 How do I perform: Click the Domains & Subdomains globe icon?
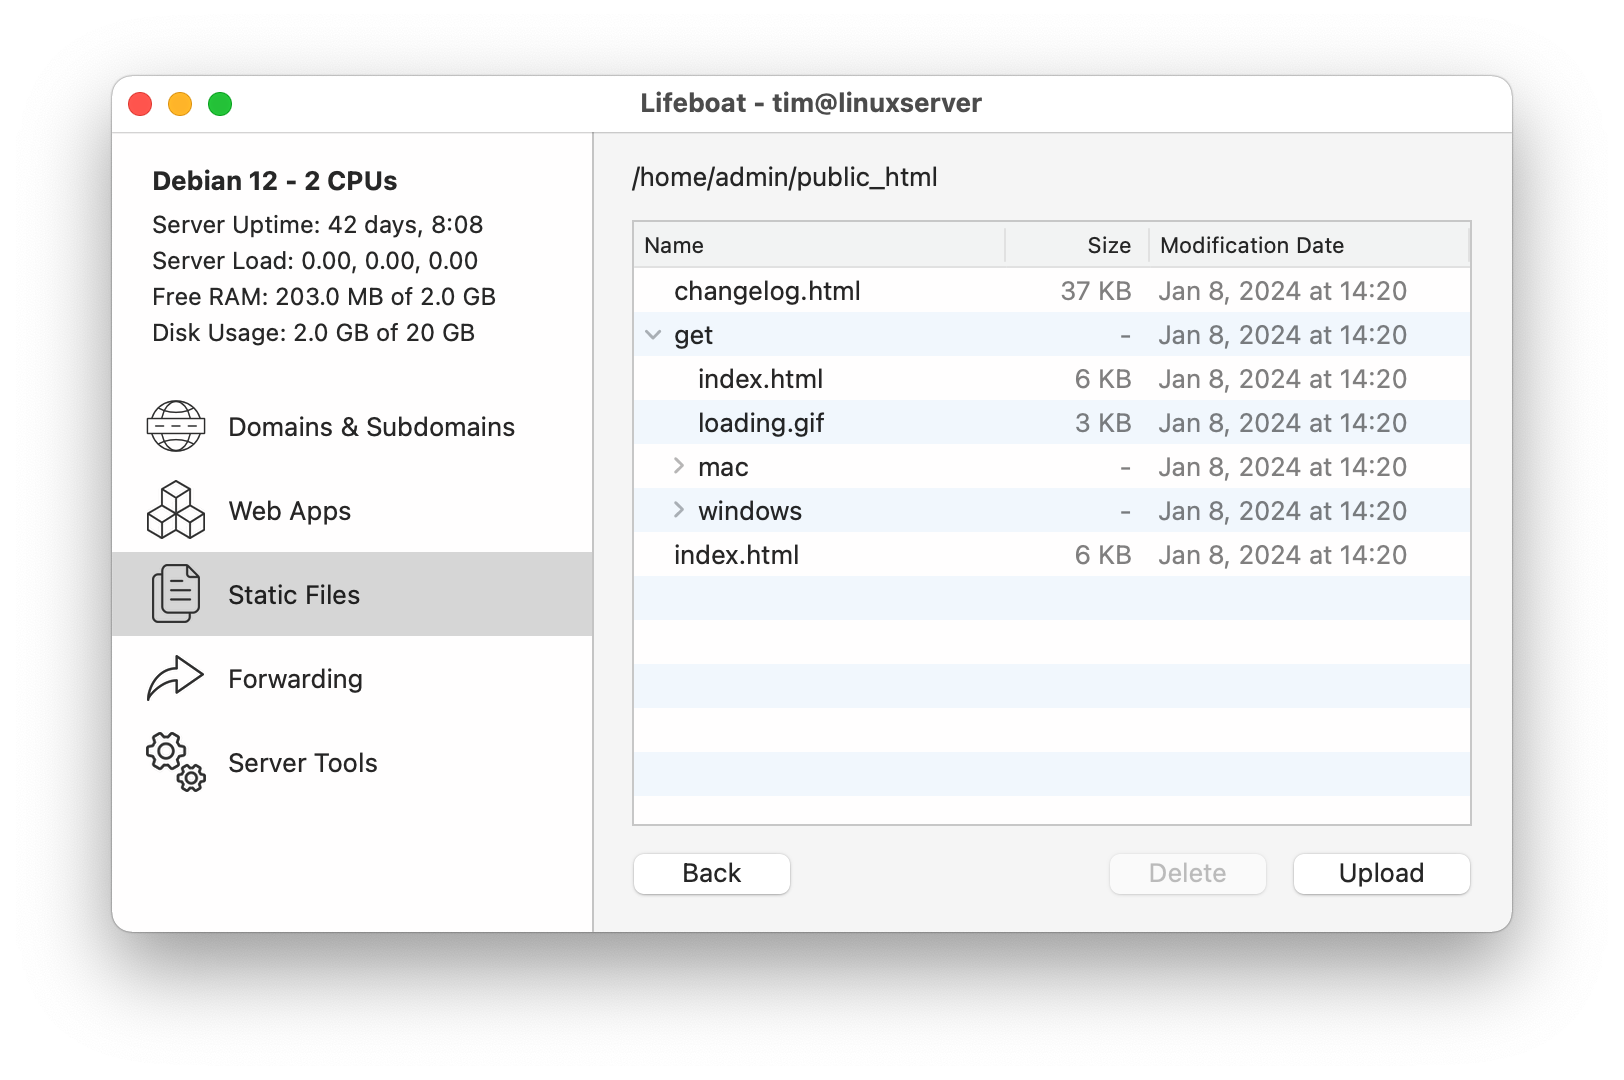tap(176, 427)
